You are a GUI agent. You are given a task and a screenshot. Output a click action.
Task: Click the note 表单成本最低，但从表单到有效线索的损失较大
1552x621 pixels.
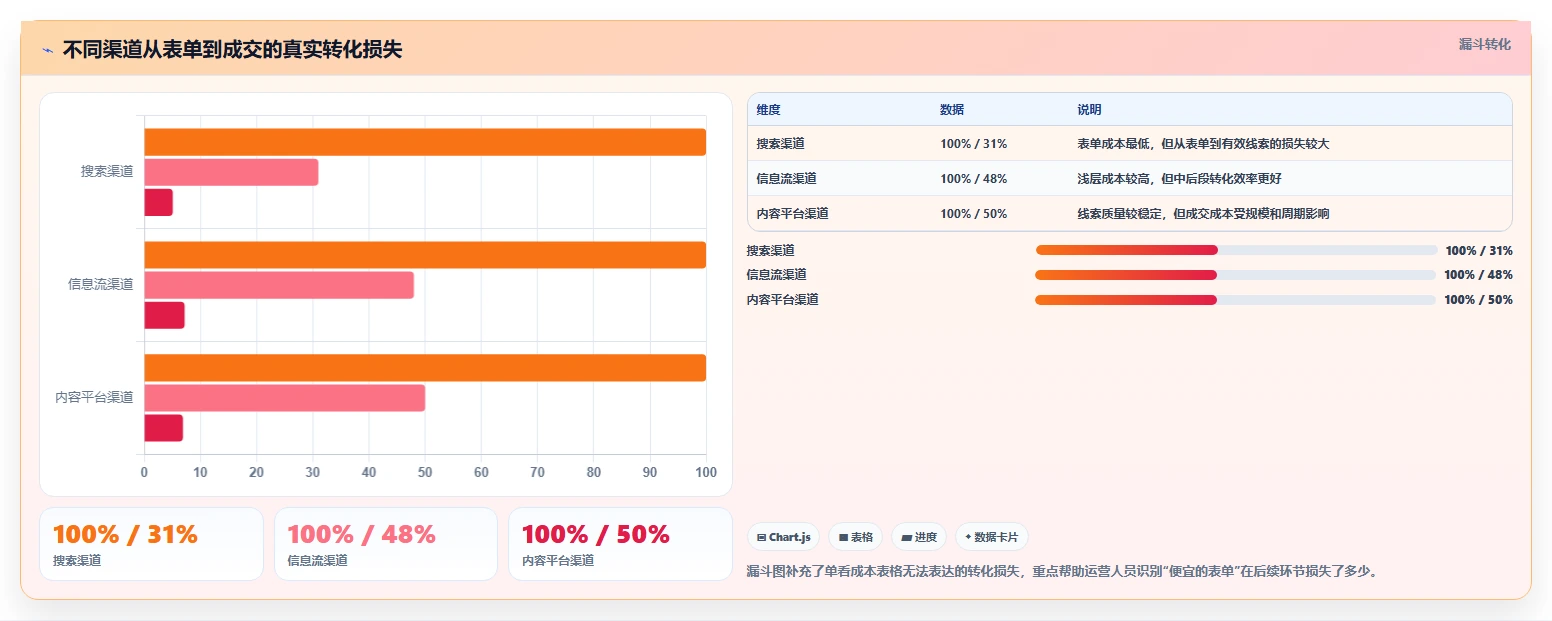1203,144
